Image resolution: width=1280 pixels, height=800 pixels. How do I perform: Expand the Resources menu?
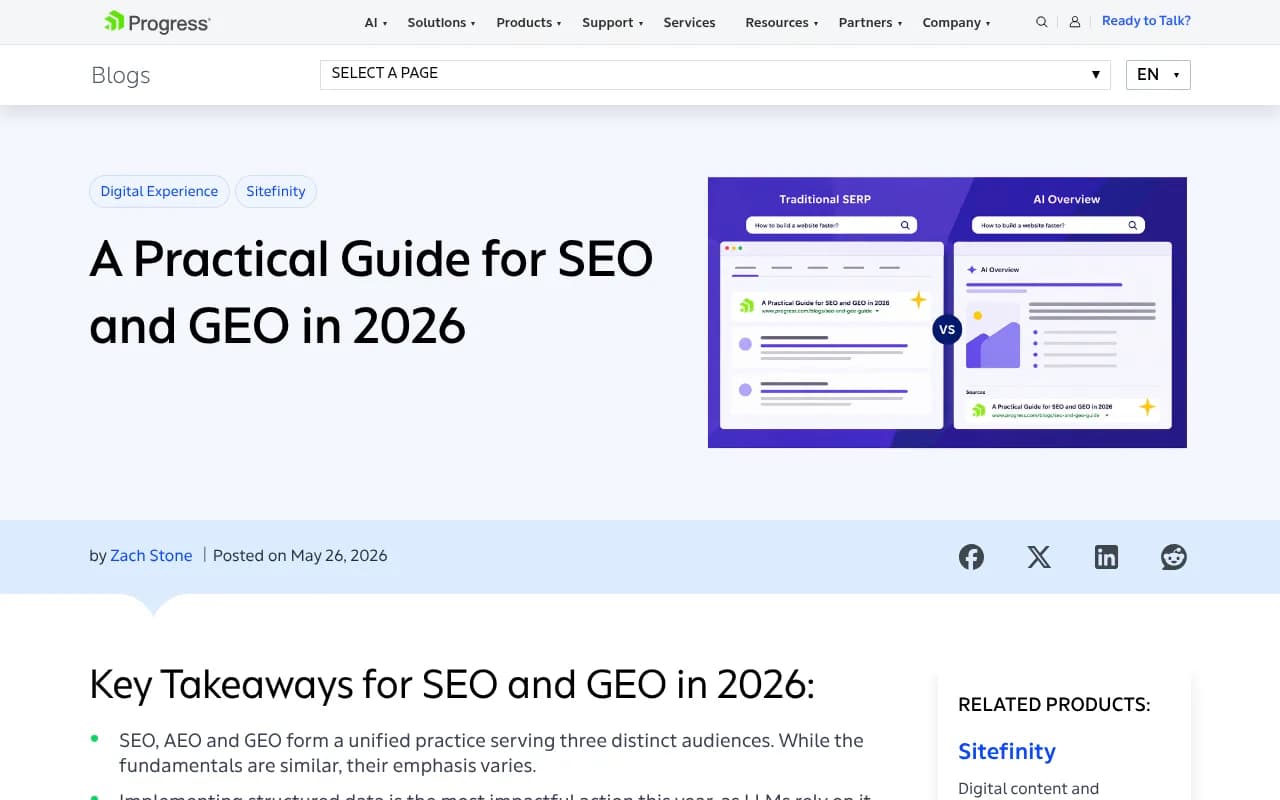(782, 22)
